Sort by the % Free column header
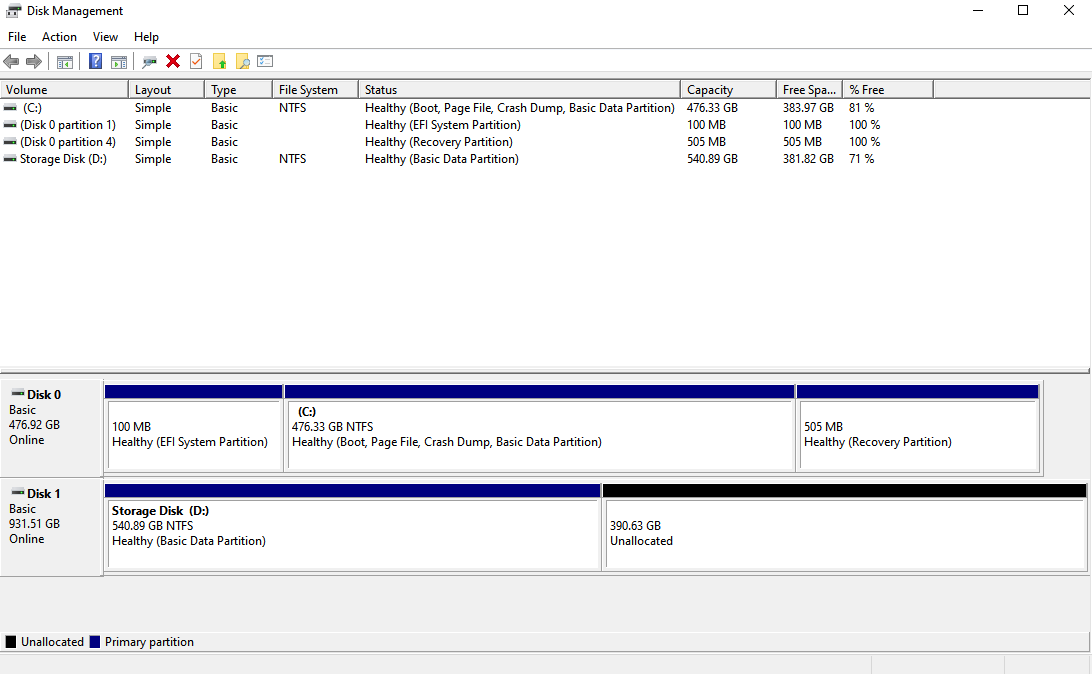The height and width of the screenshot is (674, 1092). (x=888, y=90)
